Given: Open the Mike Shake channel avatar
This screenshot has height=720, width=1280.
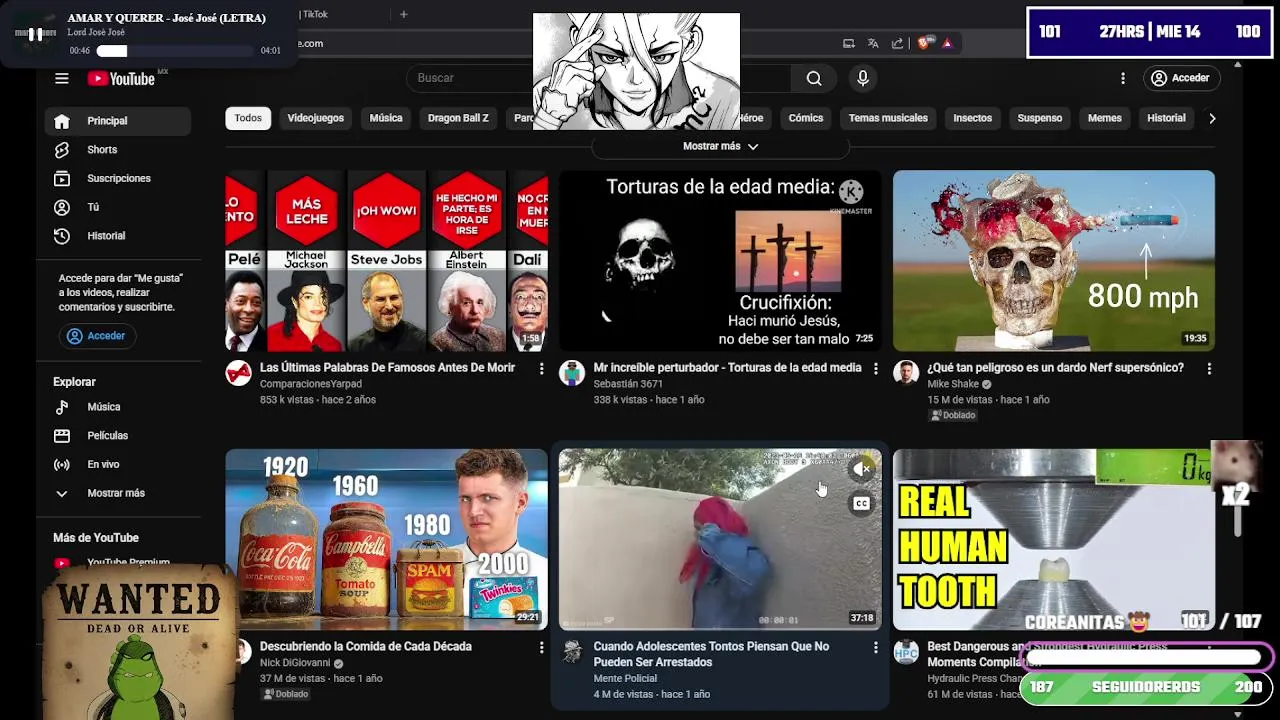Looking at the screenshot, I should 906,373.
